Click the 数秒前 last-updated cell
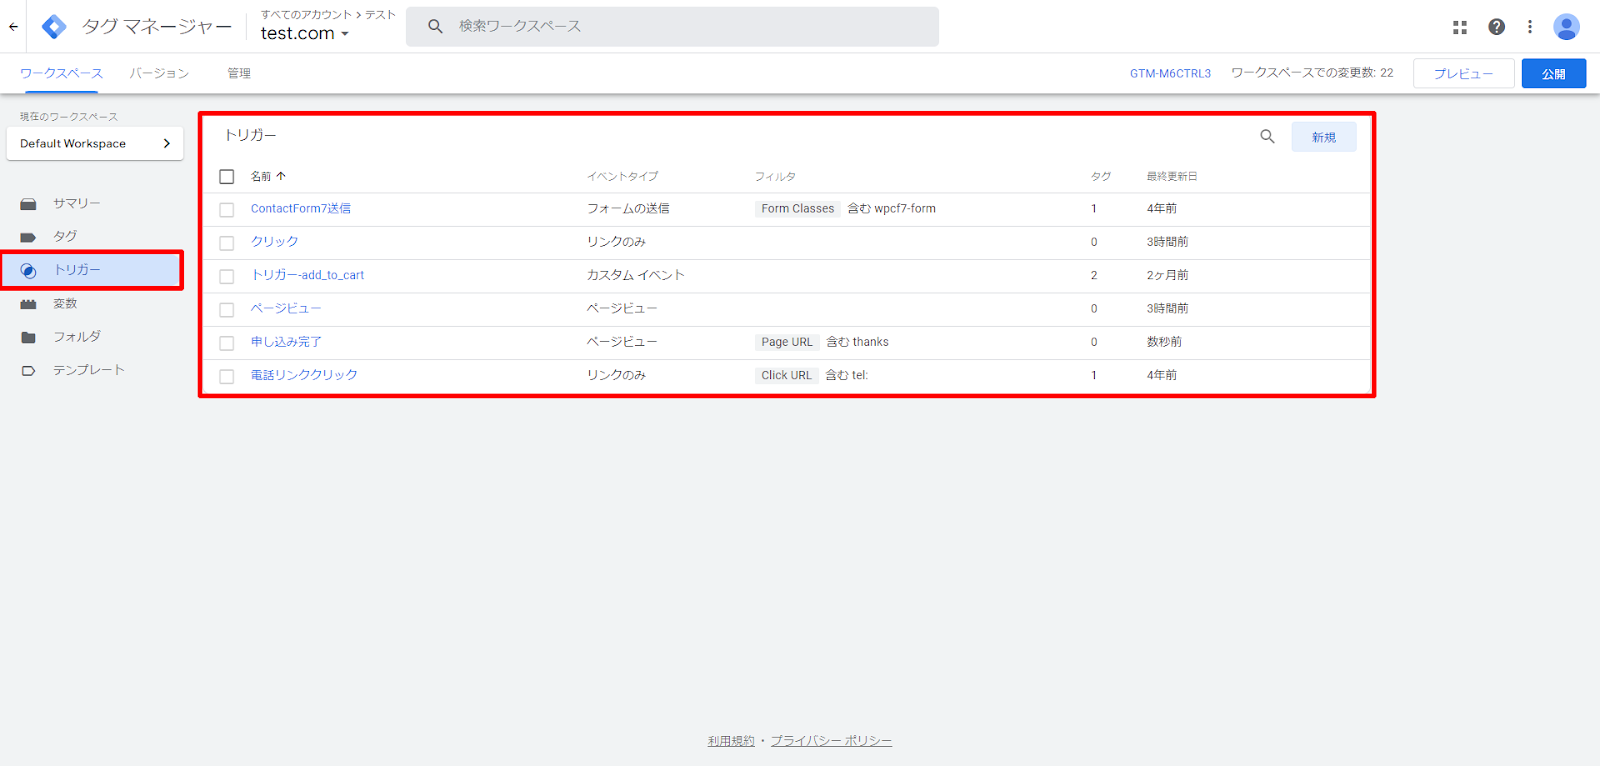The height and width of the screenshot is (766, 1600). point(1164,342)
